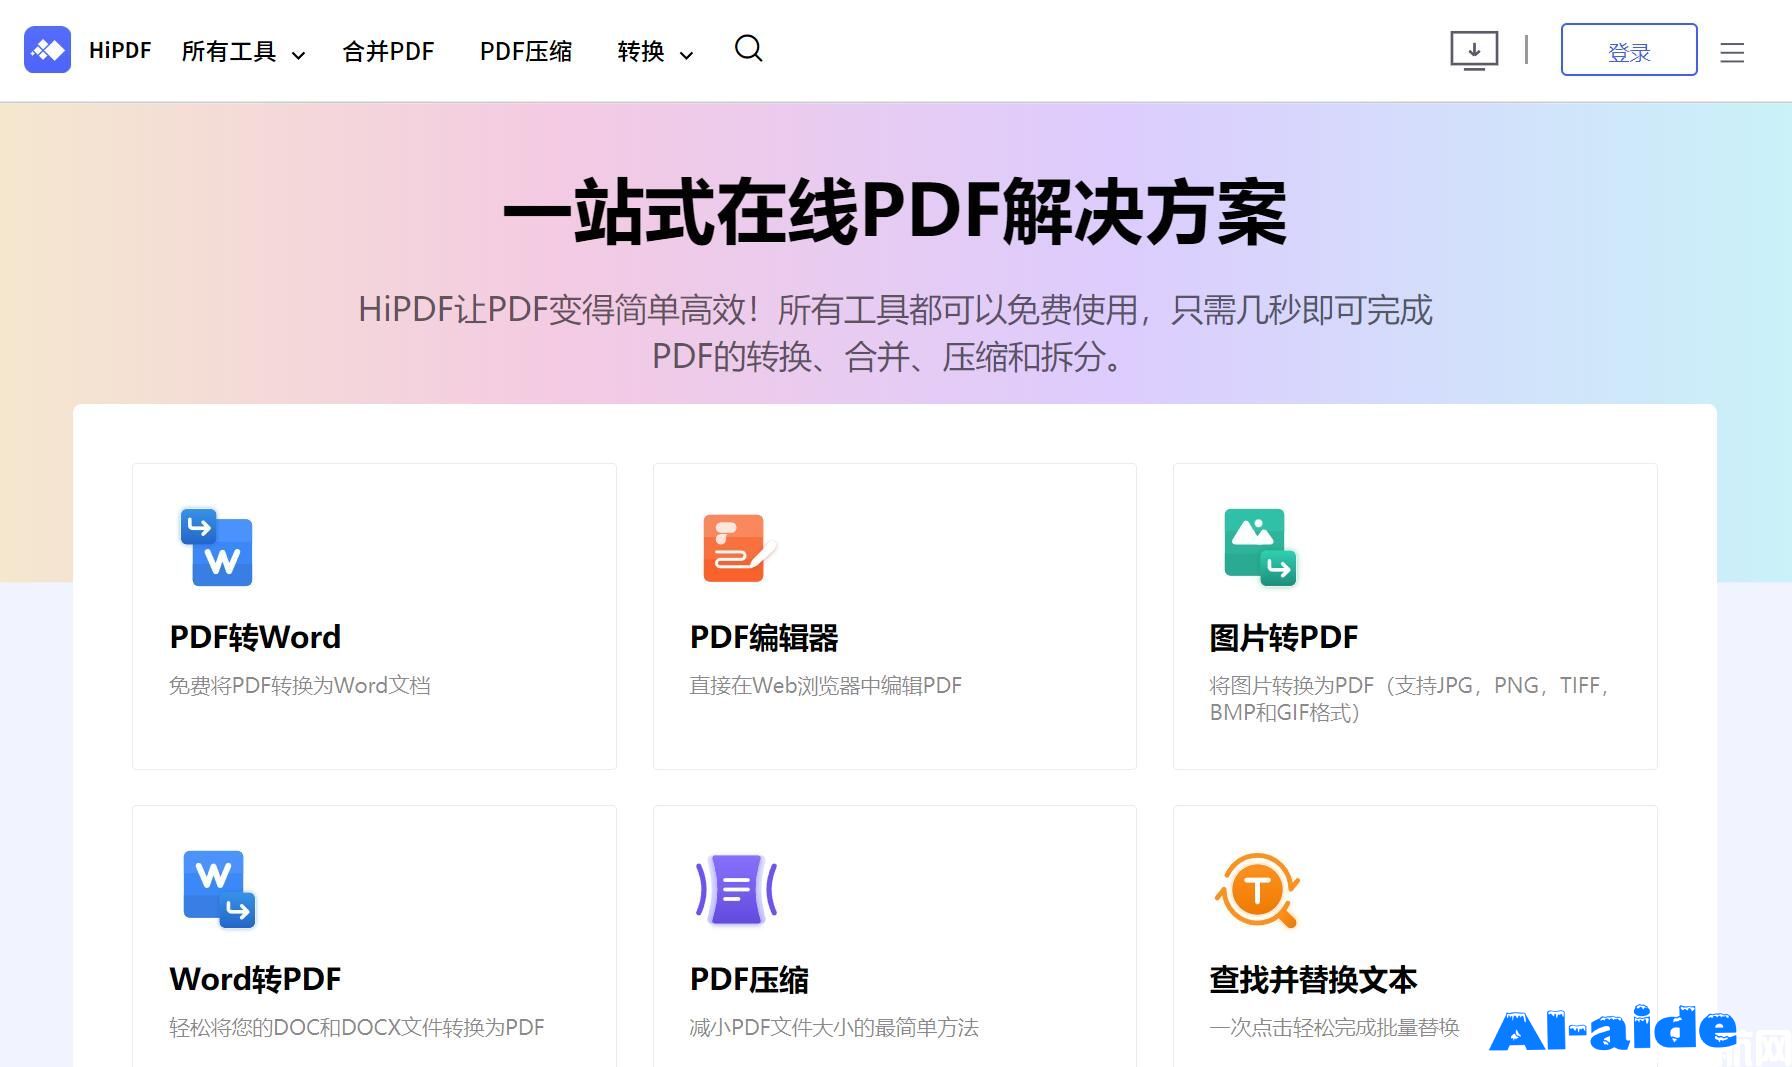Open the PDF编辑器 card title
The width and height of the screenshot is (1792, 1067).
tap(764, 637)
